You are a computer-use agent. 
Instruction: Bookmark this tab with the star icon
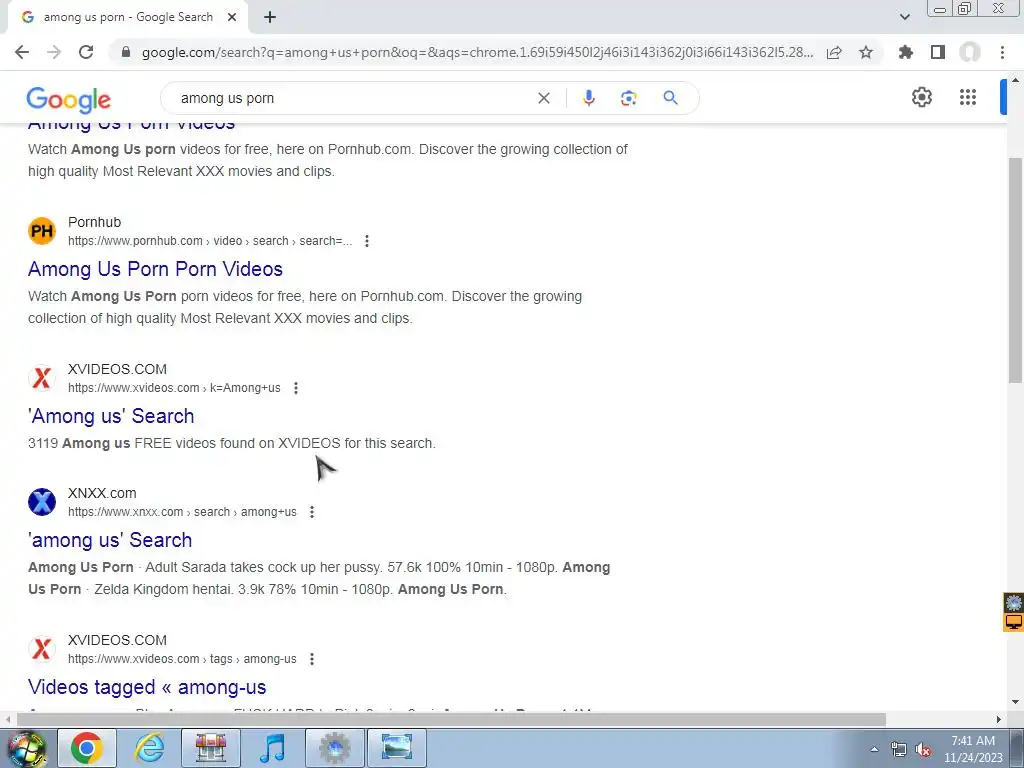pyautogui.click(x=866, y=52)
